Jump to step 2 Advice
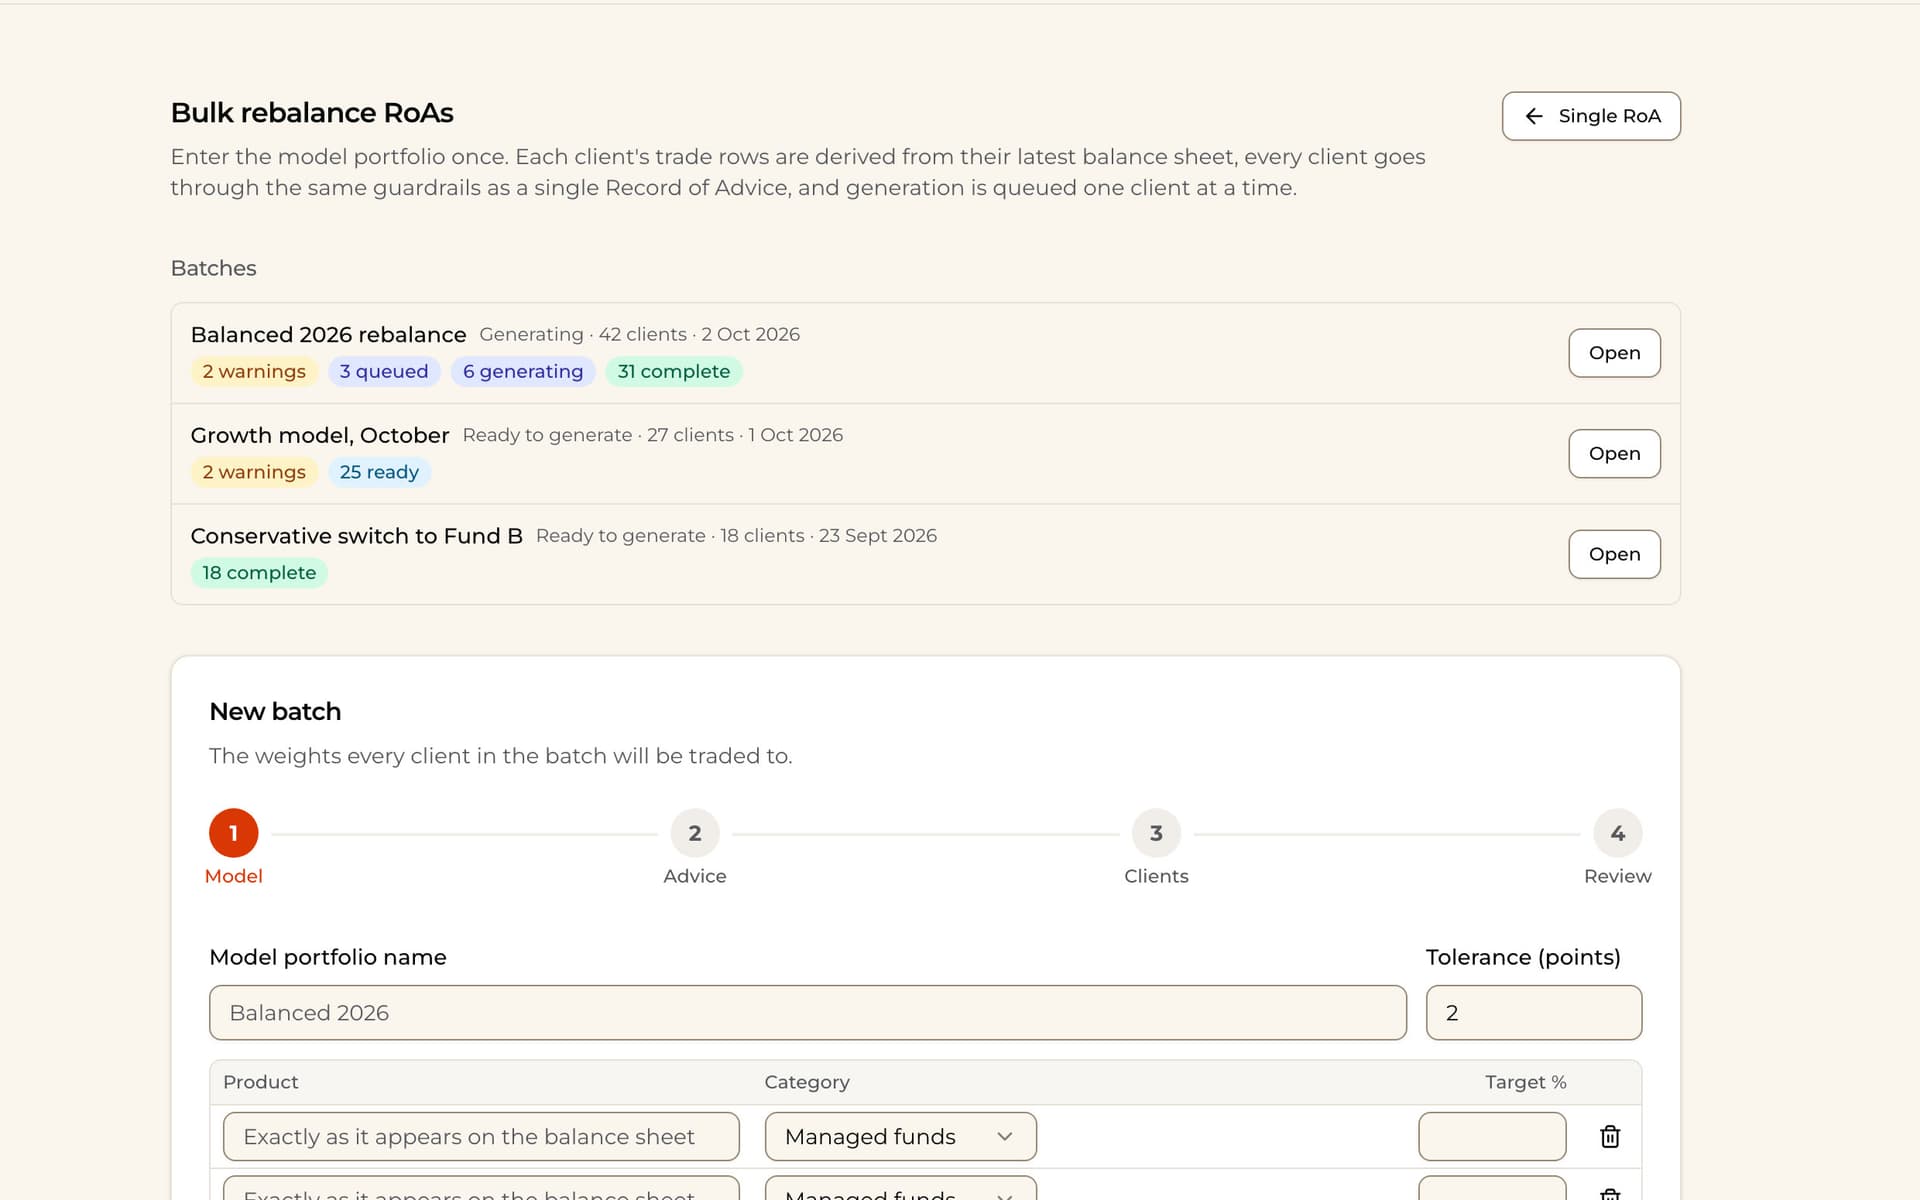This screenshot has width=1920, height=1200. point(695,833)
